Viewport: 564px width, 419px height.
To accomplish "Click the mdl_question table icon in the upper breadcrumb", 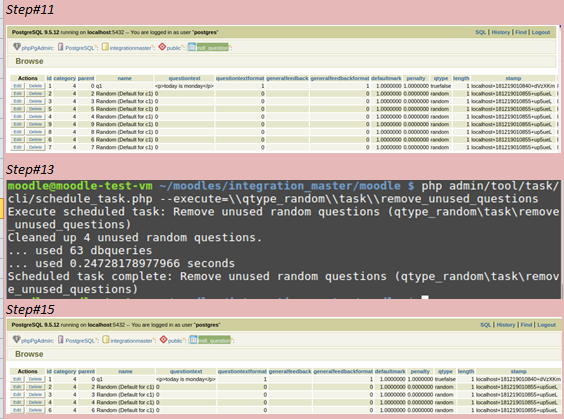I will (x=192, y=47).
